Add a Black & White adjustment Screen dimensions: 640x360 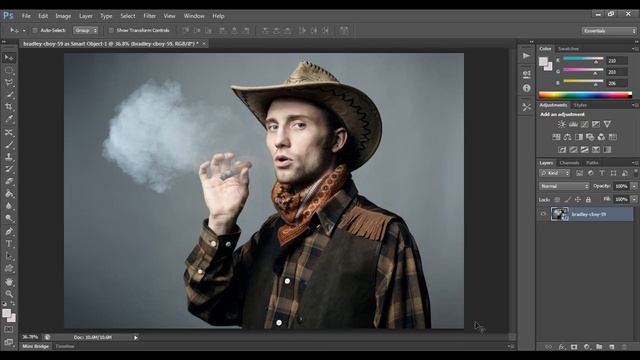tap(579, 137)
